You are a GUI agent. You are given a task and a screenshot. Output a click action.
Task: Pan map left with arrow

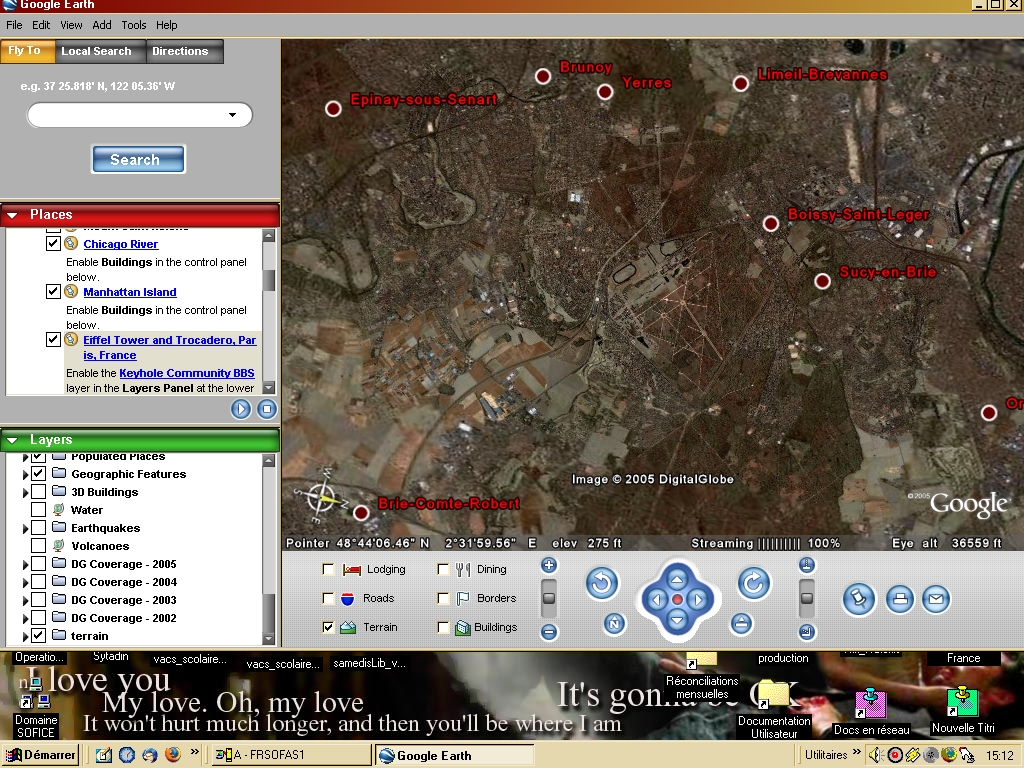pos(656,600)
